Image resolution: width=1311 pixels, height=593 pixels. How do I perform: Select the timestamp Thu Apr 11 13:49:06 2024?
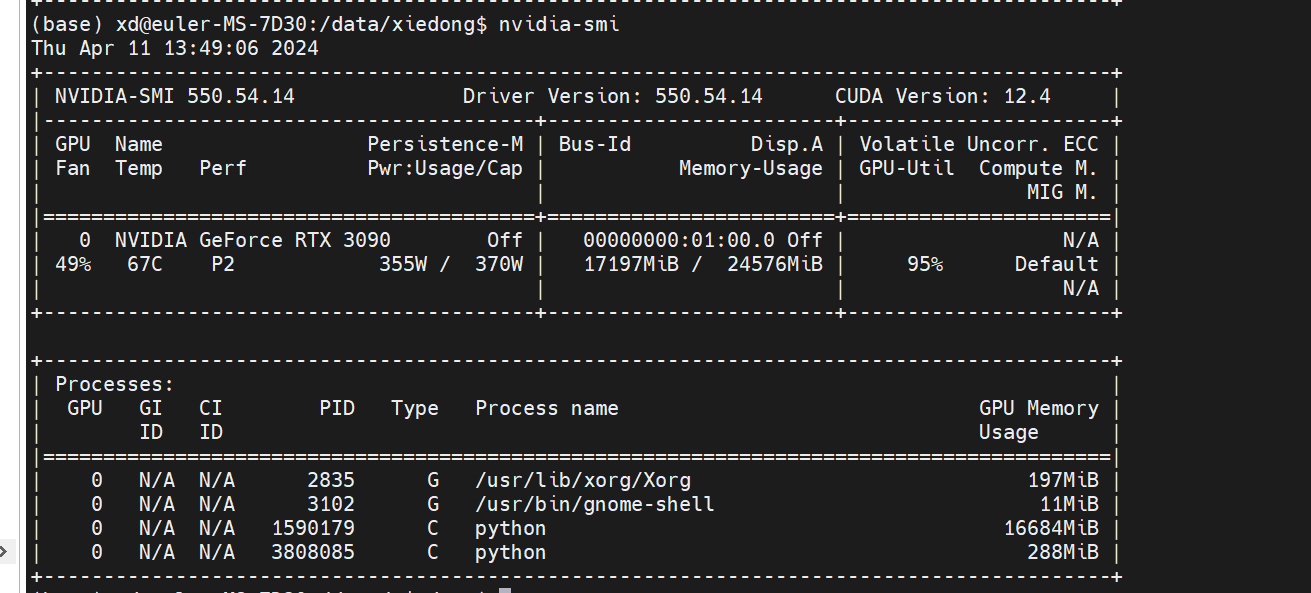click(x=175, y=48)
